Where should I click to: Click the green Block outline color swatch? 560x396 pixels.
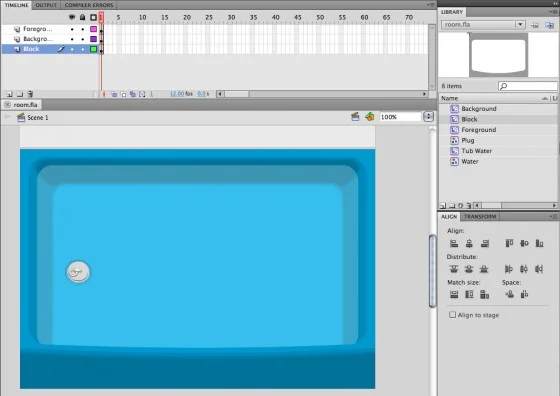[94, 49]
